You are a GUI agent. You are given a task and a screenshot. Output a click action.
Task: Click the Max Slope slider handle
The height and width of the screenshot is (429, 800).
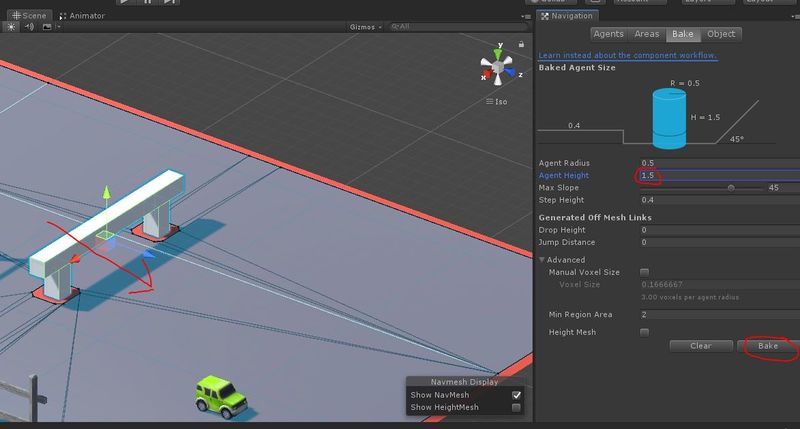tap(731, 188)
